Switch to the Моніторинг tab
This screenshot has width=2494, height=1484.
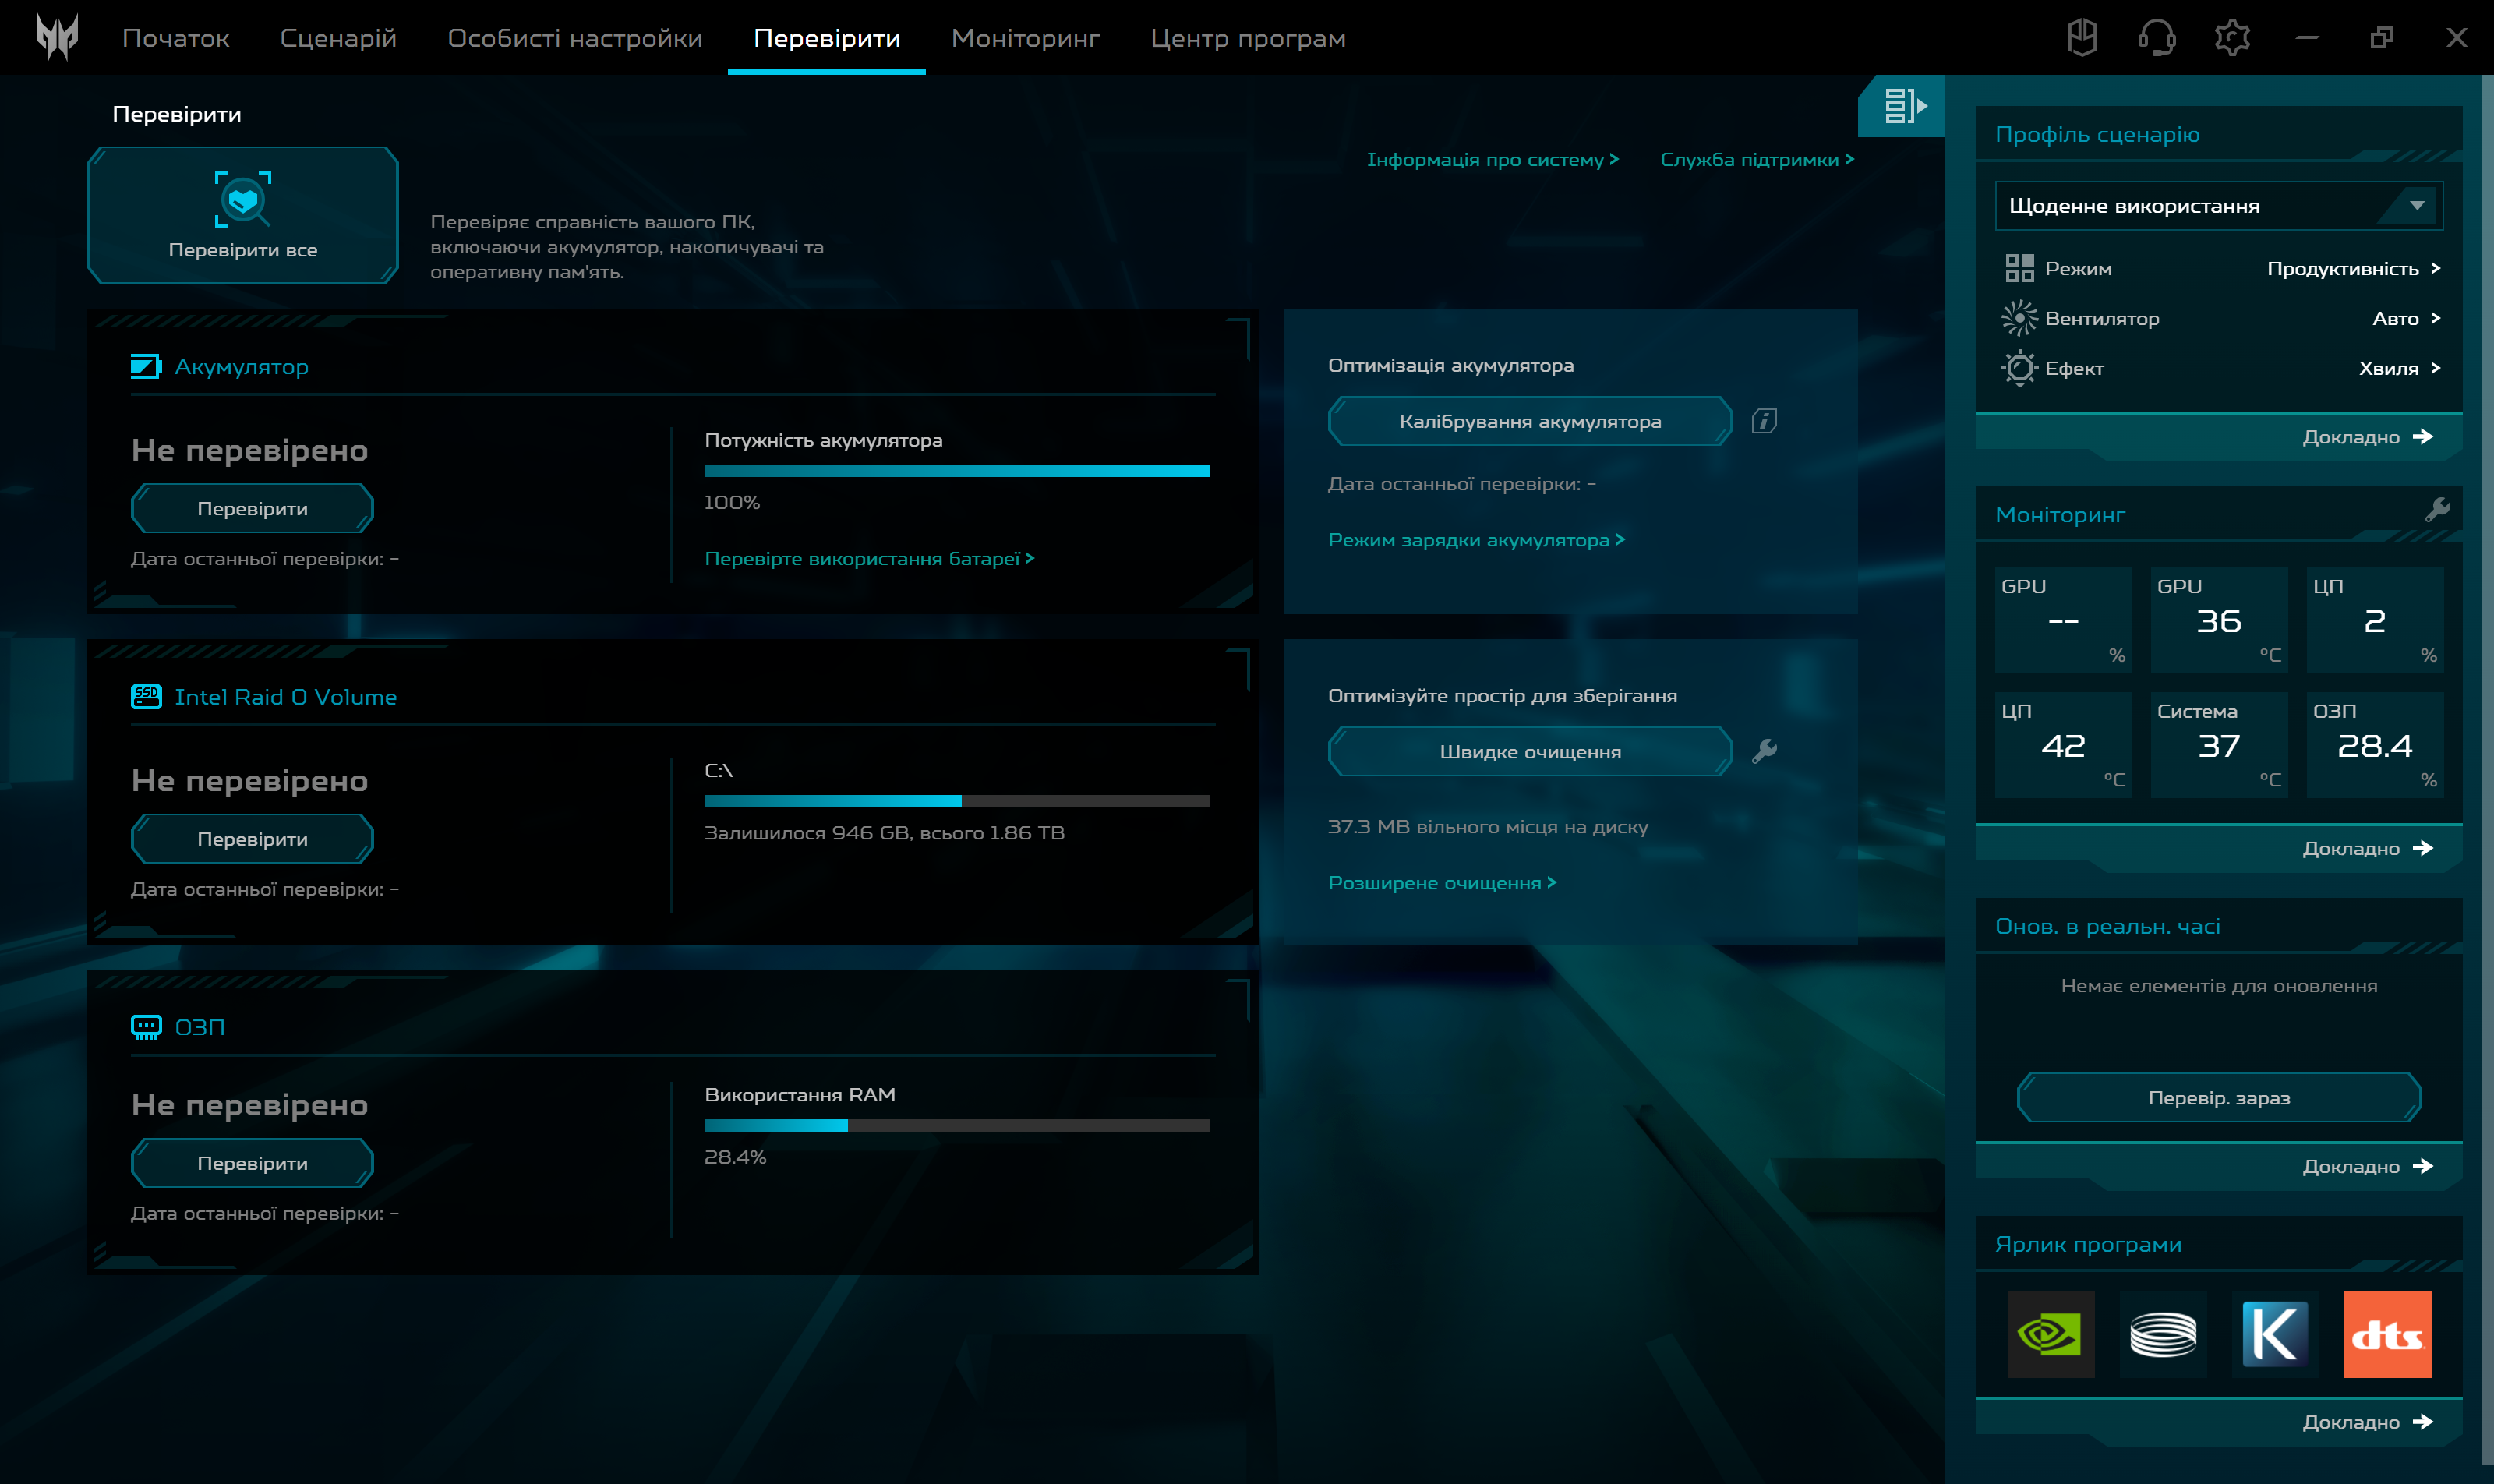(1025, 37)
